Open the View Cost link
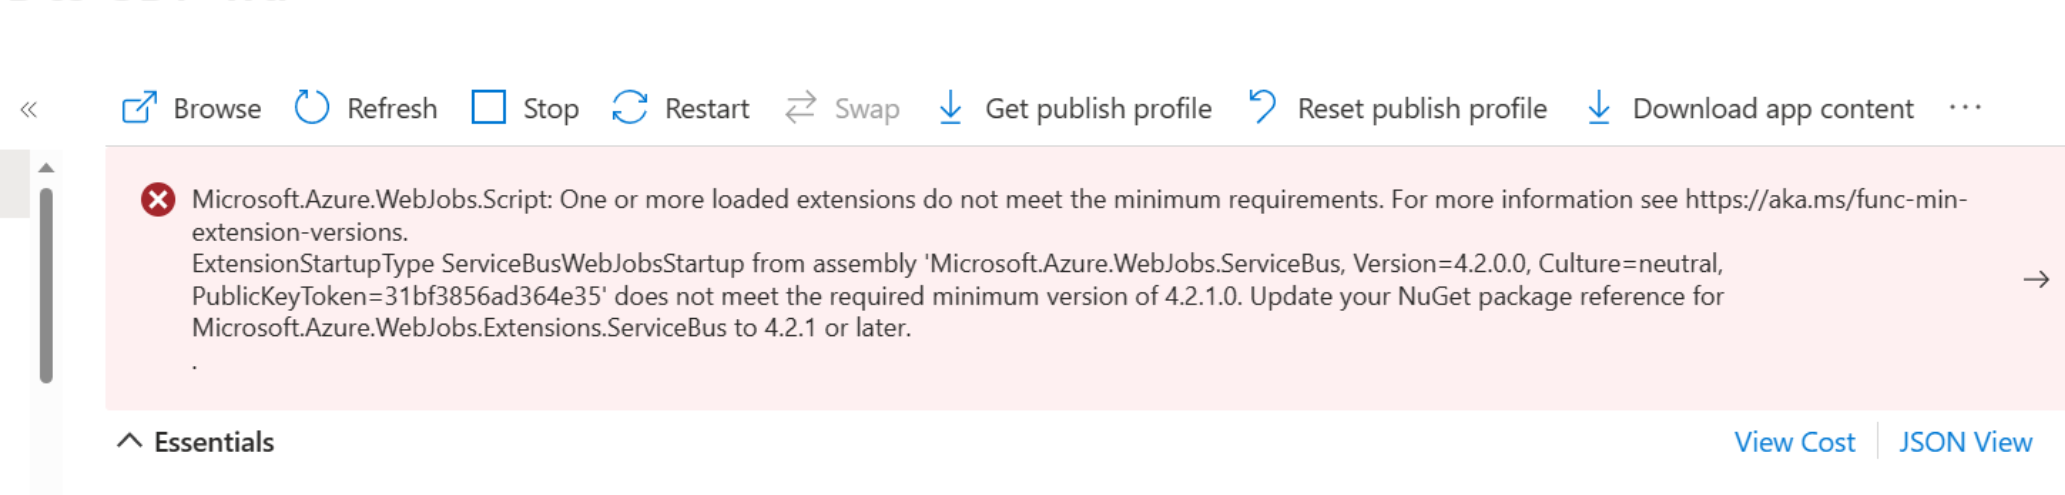 tap(1794, 442)
